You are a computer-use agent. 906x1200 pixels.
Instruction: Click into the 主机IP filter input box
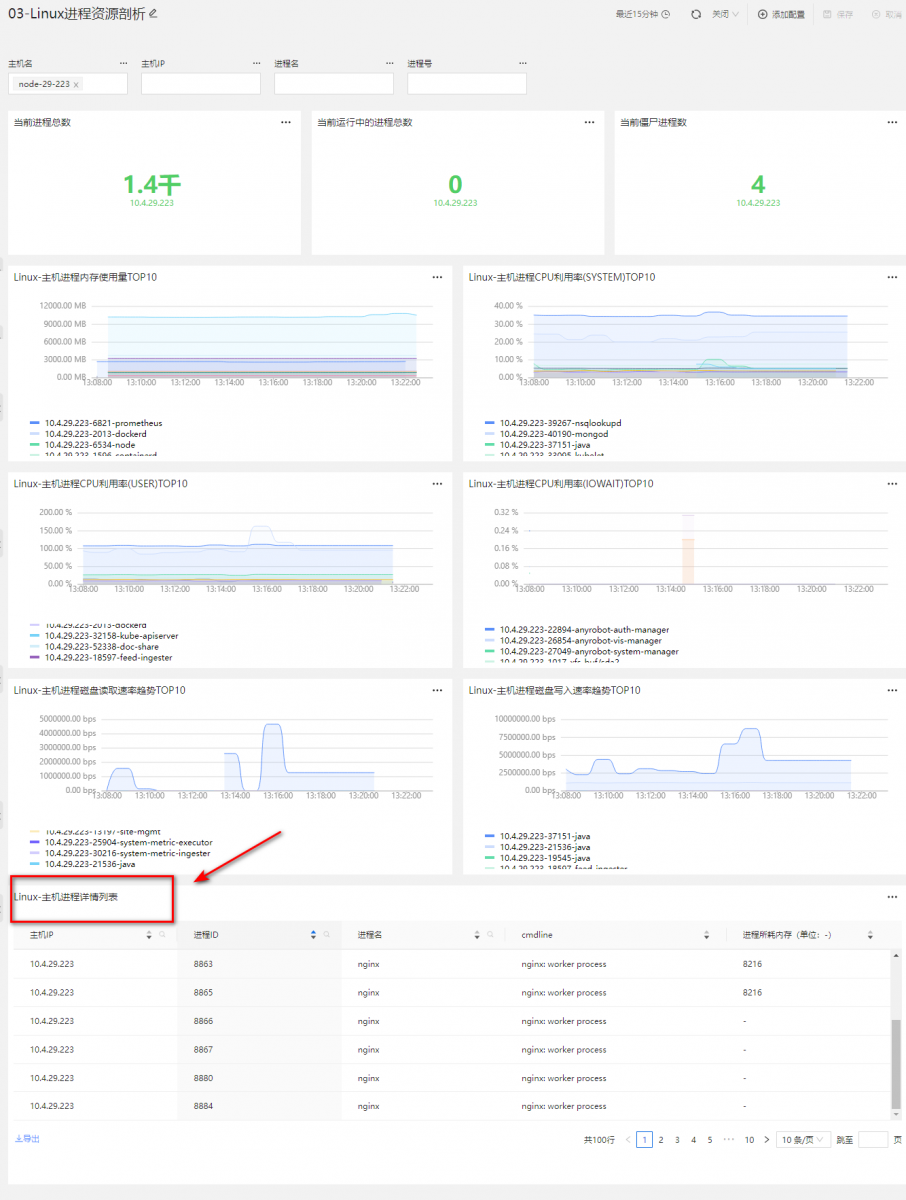pos(201,84)
